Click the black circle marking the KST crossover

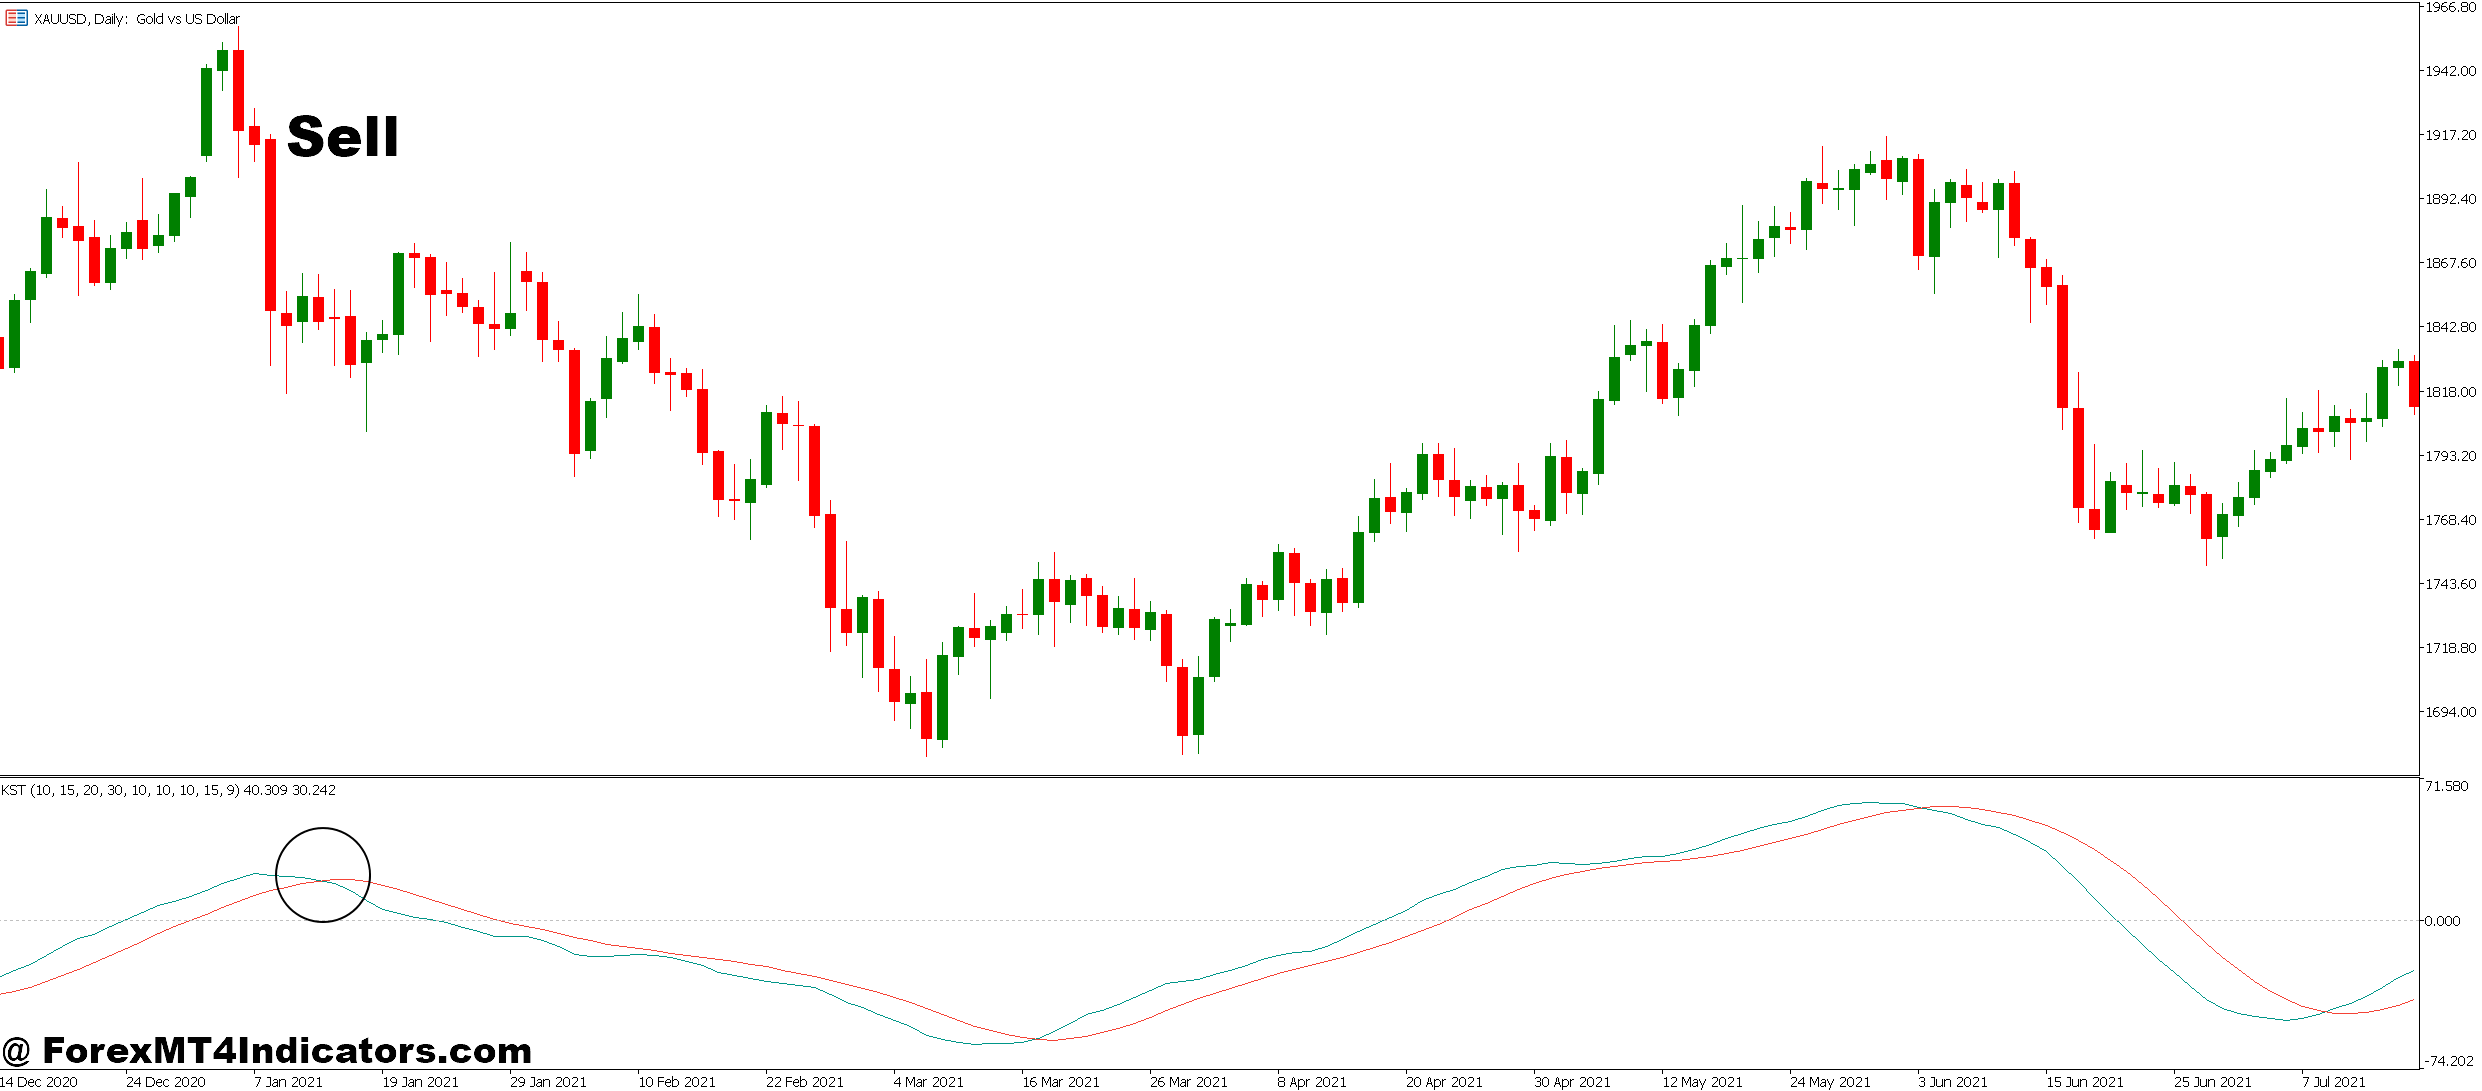point(323,874)
